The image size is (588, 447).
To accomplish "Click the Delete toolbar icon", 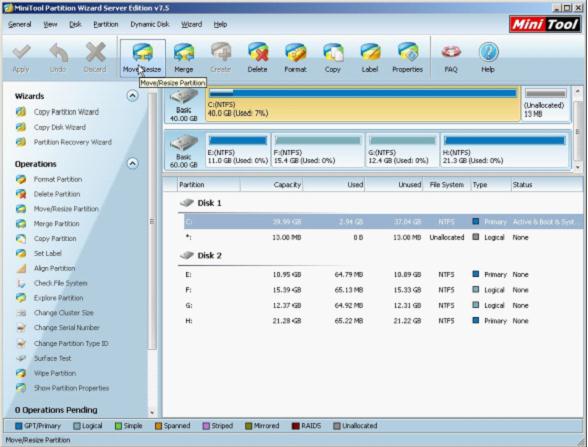I will (x=258, y=58).
